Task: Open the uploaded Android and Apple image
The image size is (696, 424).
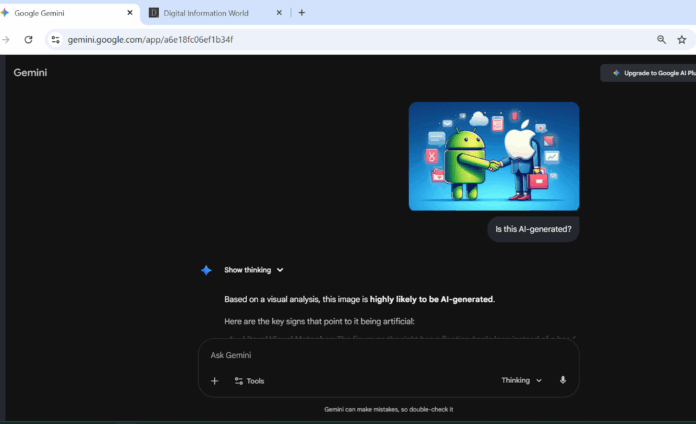Action: (494, 156)
